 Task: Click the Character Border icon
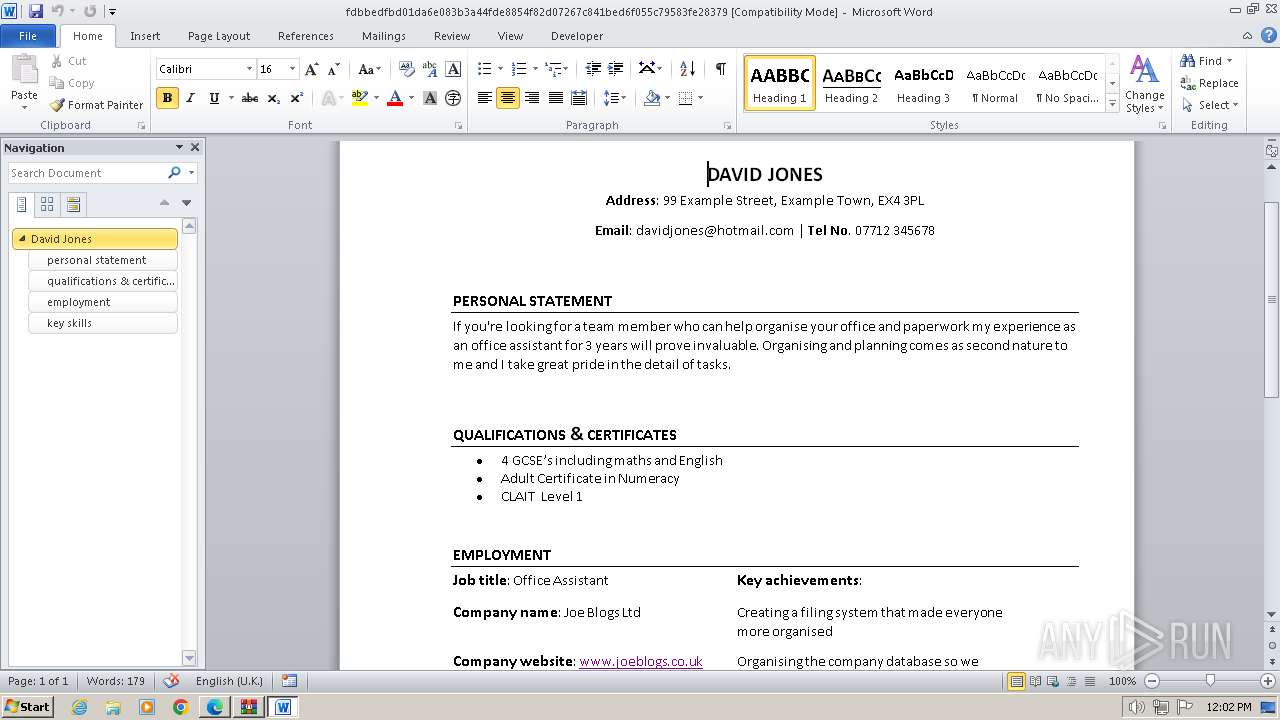tap(453, 69)
